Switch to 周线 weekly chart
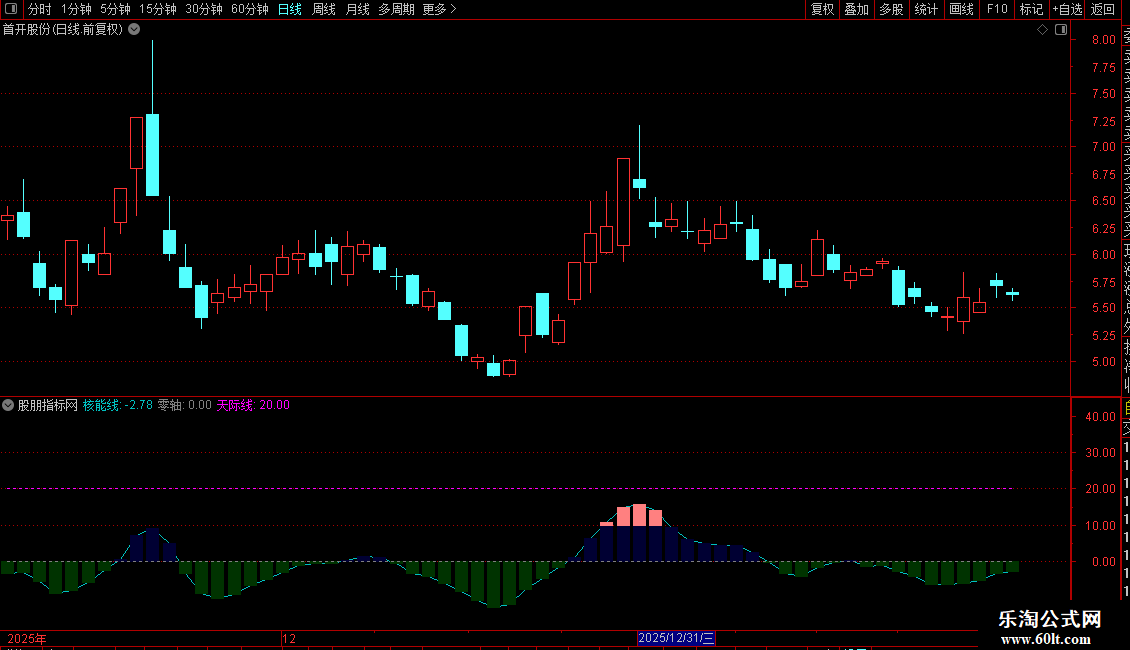Image resolution: width=1130 pixels, height=650 pixels. [324, 9]
